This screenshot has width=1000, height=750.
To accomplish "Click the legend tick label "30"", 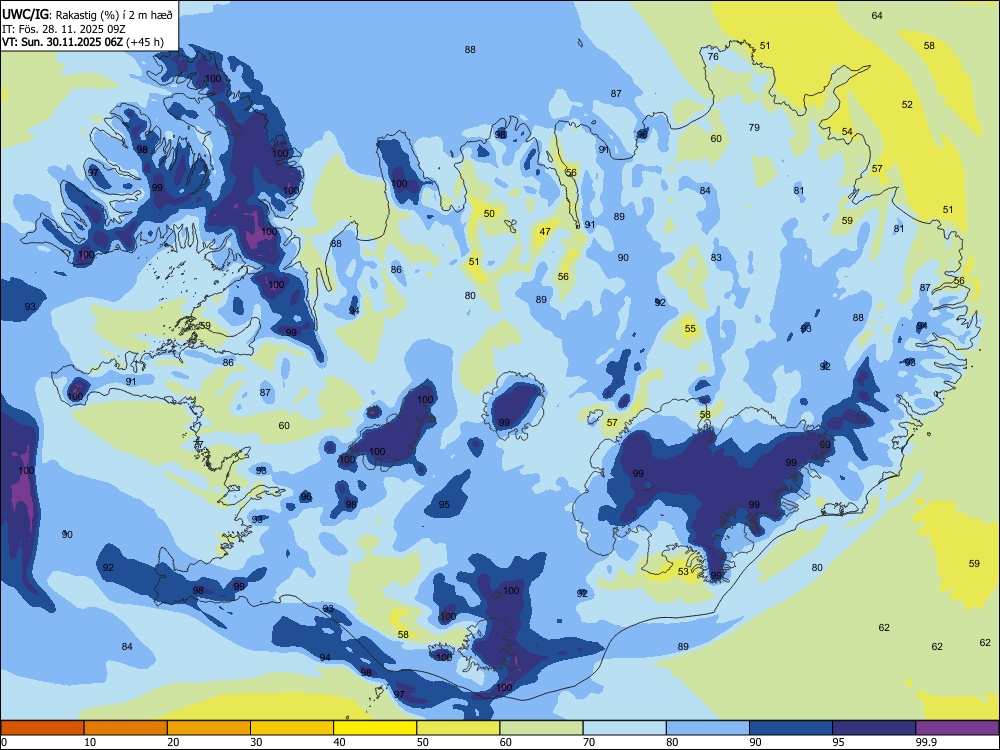I will [x=256, y=742].
